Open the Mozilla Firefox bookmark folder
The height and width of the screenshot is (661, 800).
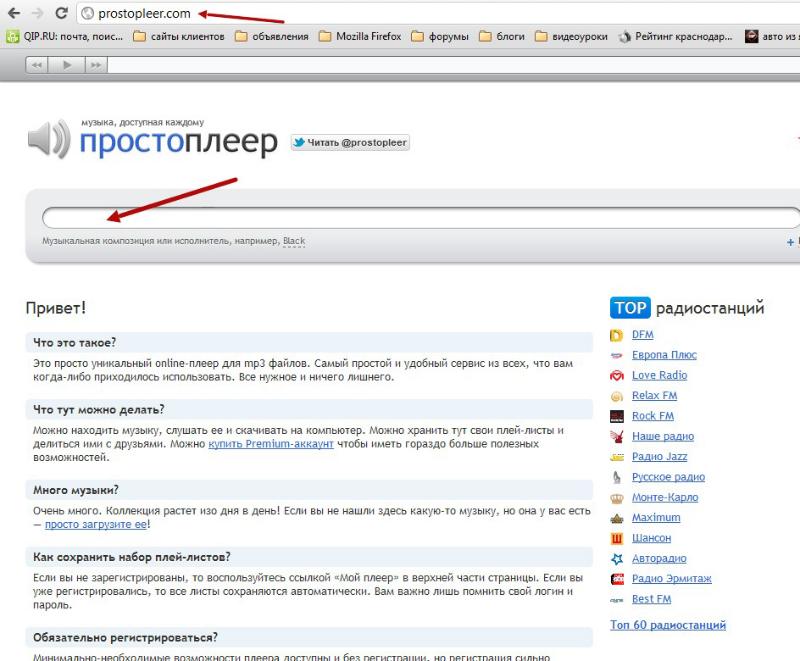[360, 36]
